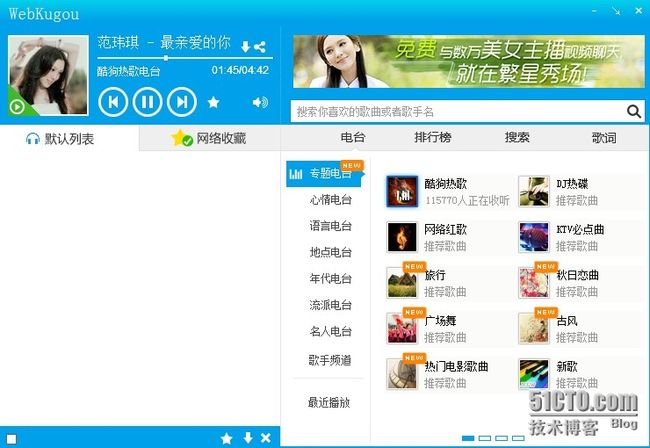Click the play overlay on album cover

17,107
